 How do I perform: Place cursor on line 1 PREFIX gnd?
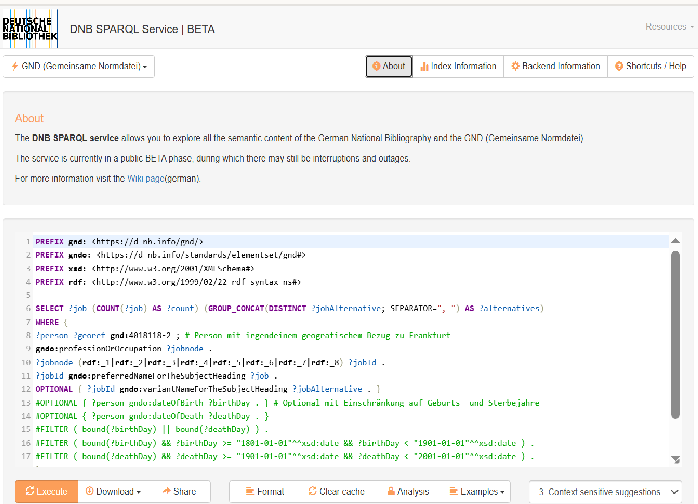119,242
